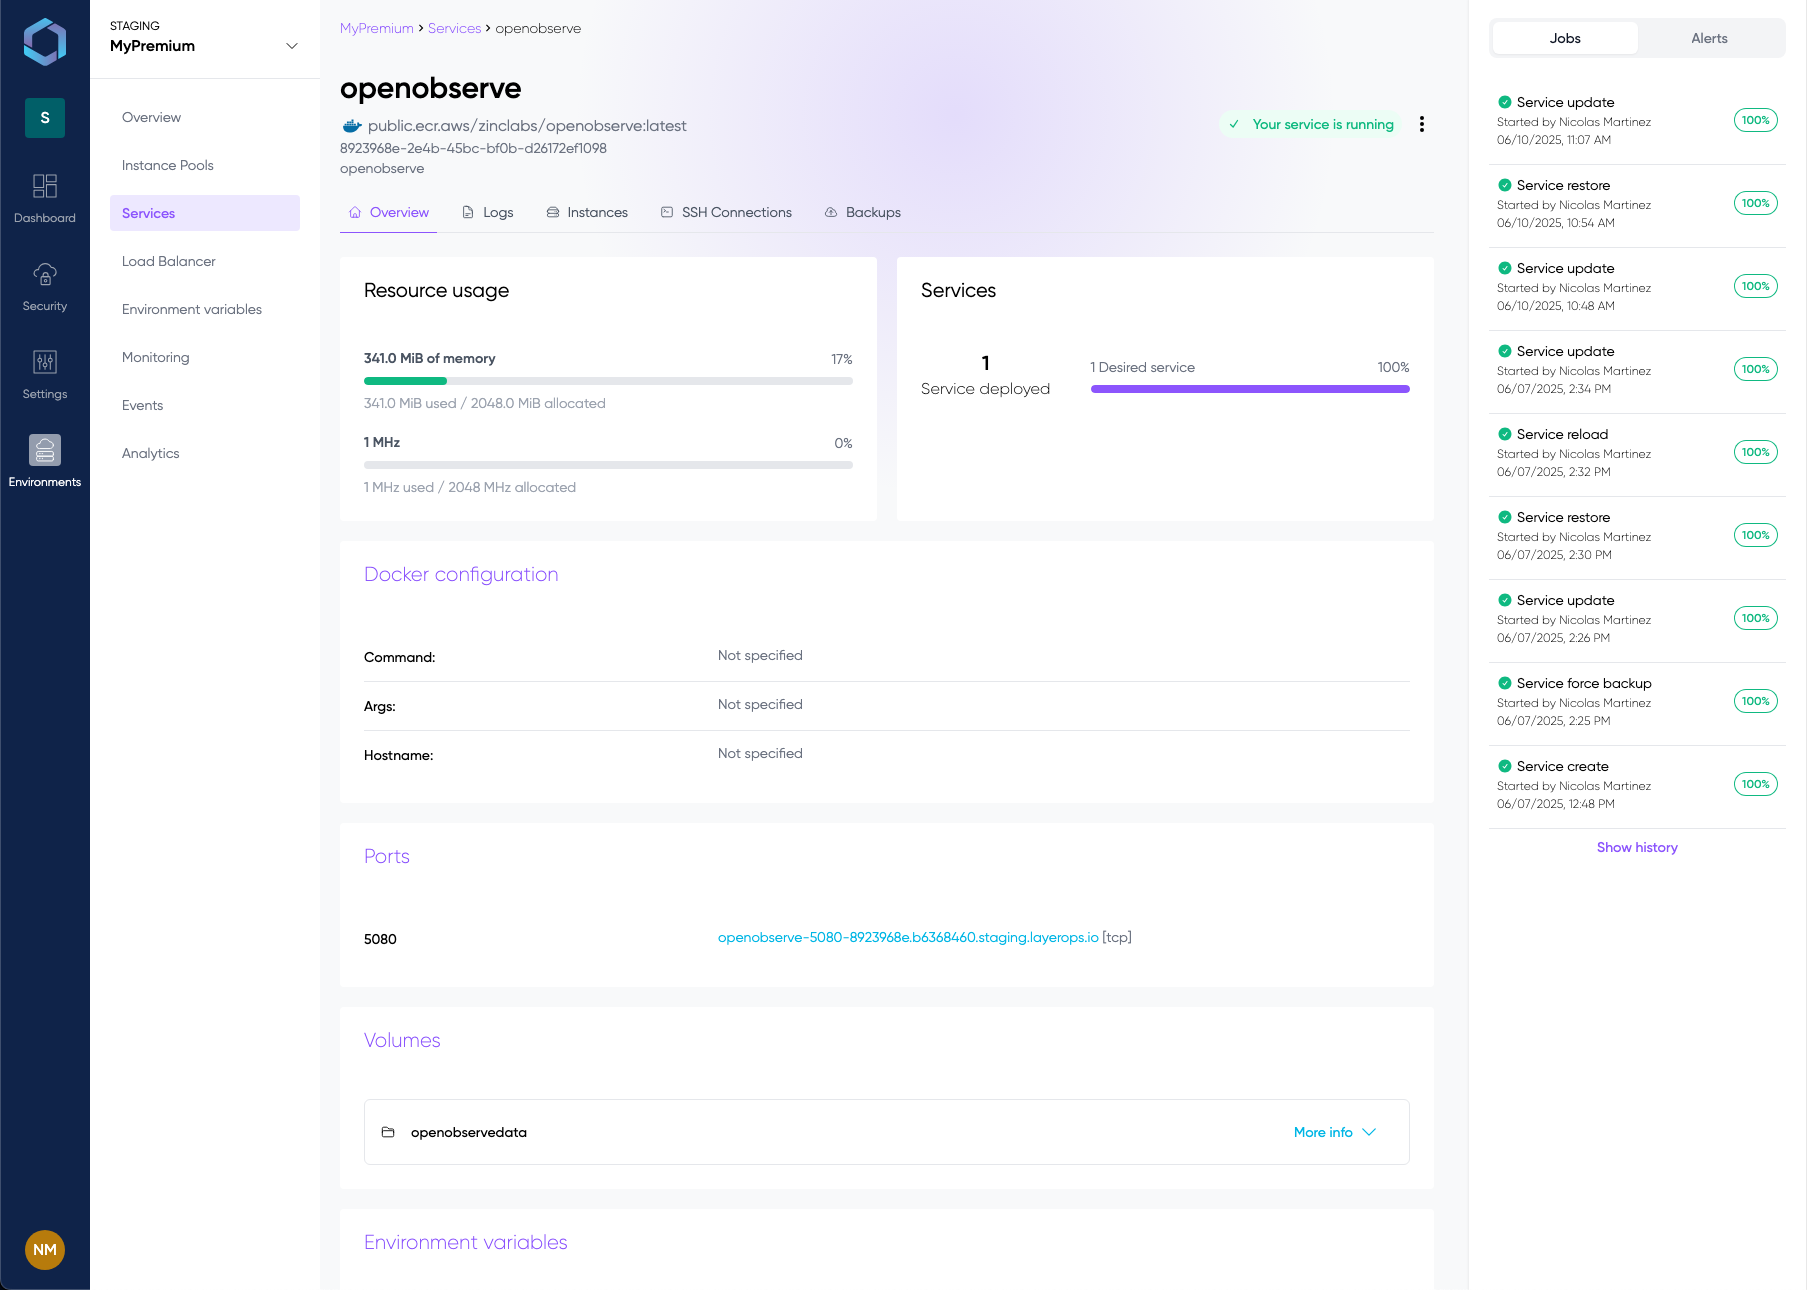This screenshot has height=1290, width=1807.
Task: Click the MyPremium breadcrumb link
Action: (377, 28)
